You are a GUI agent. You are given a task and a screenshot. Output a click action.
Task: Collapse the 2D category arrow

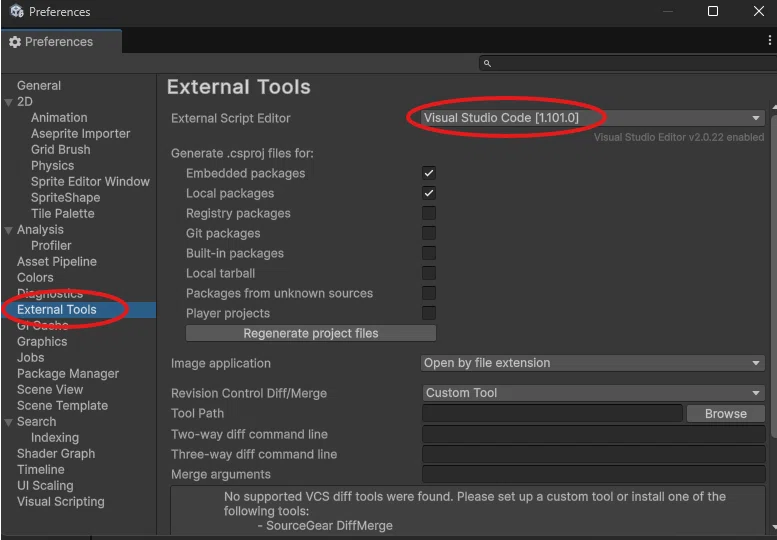[8, 102]
